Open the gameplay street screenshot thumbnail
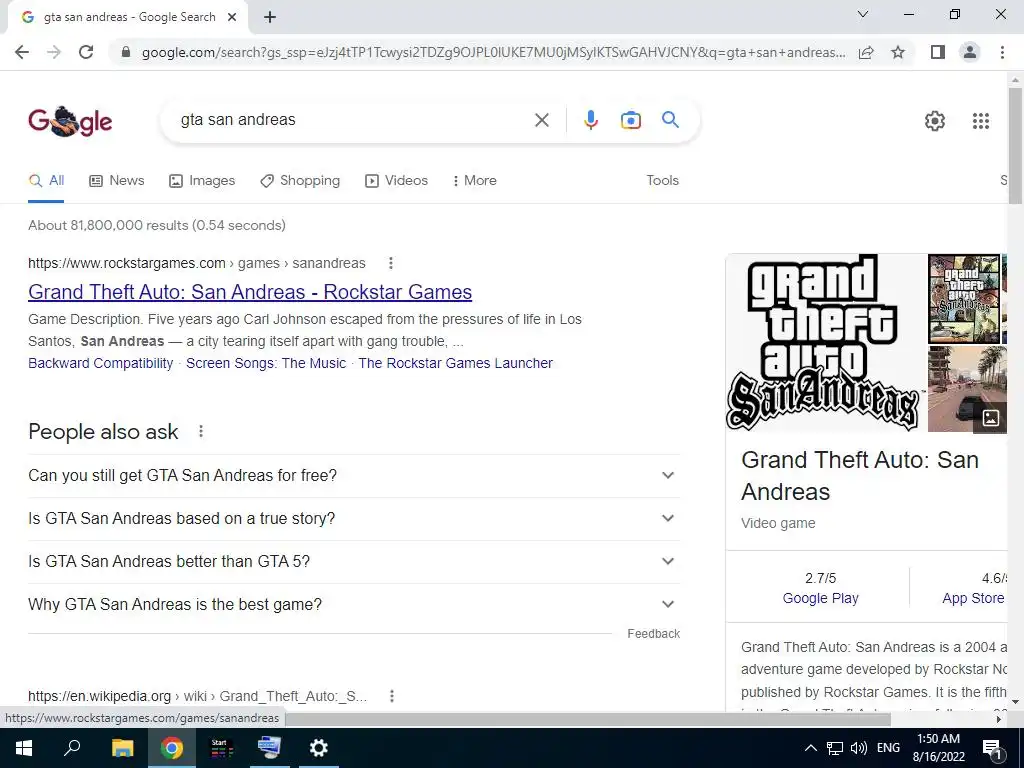The image size is (1024, 768). click(x=967, y=389)
